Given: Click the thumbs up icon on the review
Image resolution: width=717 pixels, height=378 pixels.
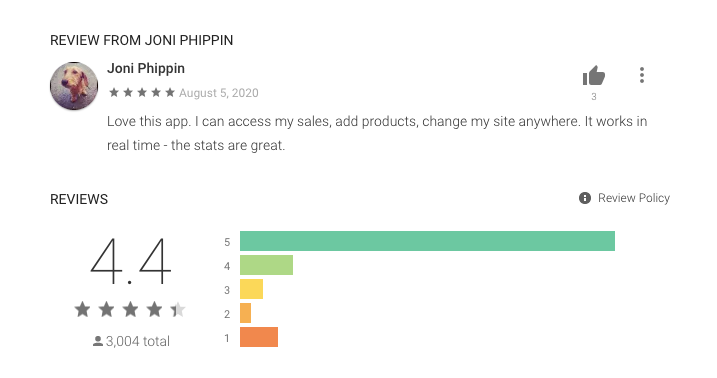Looking at the screenshot, I should pos(594,75).
